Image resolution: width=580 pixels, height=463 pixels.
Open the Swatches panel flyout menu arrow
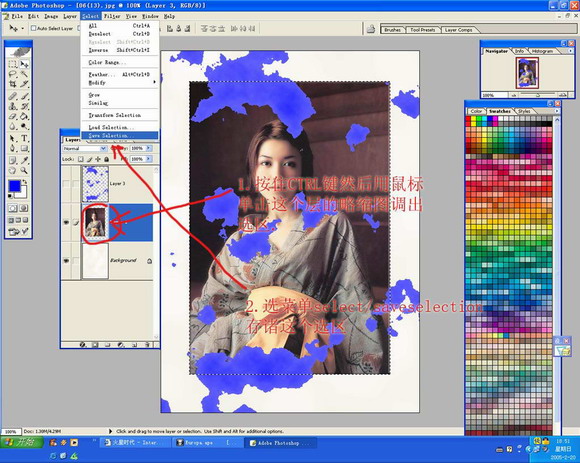click(x=557, y=111)
